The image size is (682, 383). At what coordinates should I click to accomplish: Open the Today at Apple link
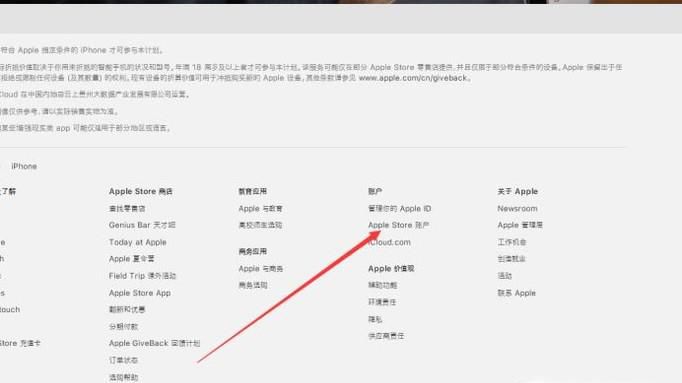coord(137,242)
